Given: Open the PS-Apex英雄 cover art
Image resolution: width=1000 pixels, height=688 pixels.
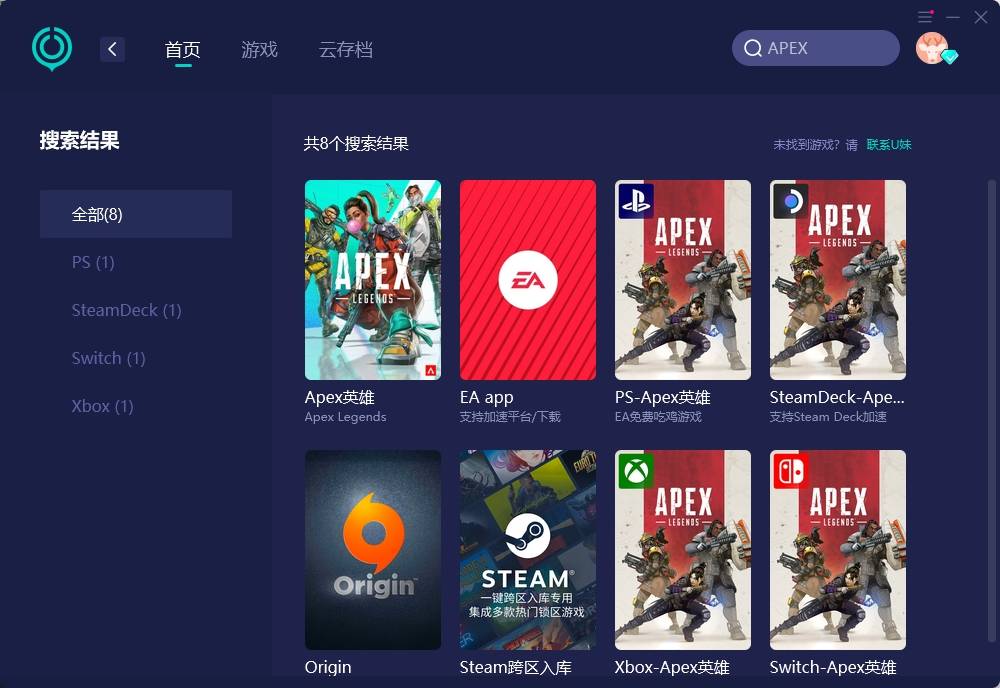Looking at the screenshot, I should click(683, 280).
